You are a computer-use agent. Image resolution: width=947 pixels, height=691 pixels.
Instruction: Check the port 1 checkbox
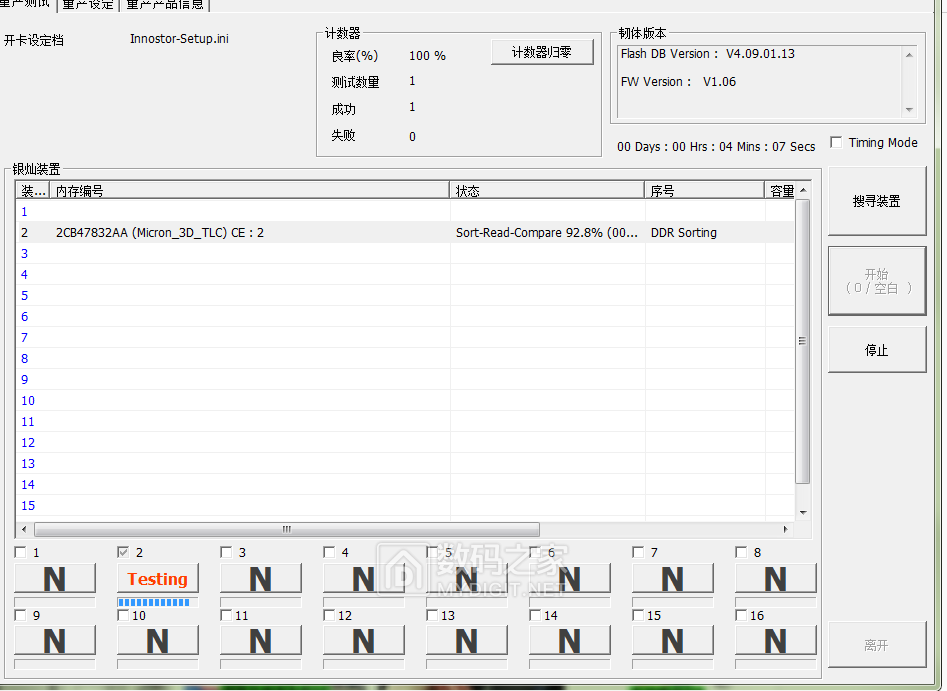click(21, 552)
